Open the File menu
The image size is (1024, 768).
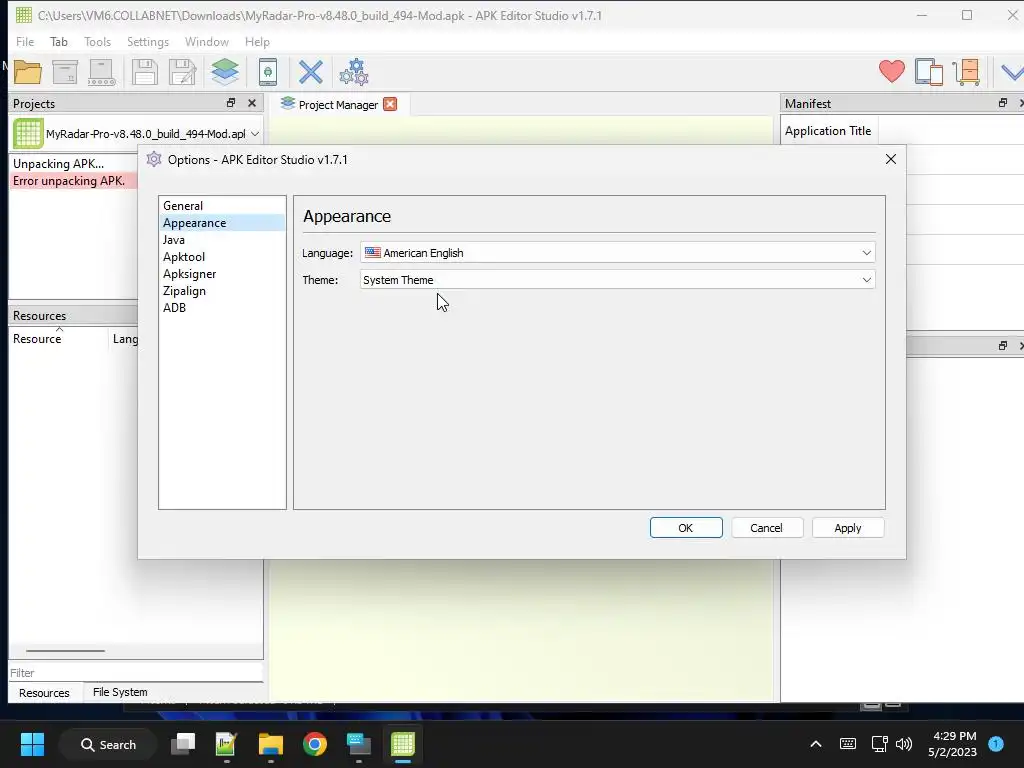tap(25, 42)
